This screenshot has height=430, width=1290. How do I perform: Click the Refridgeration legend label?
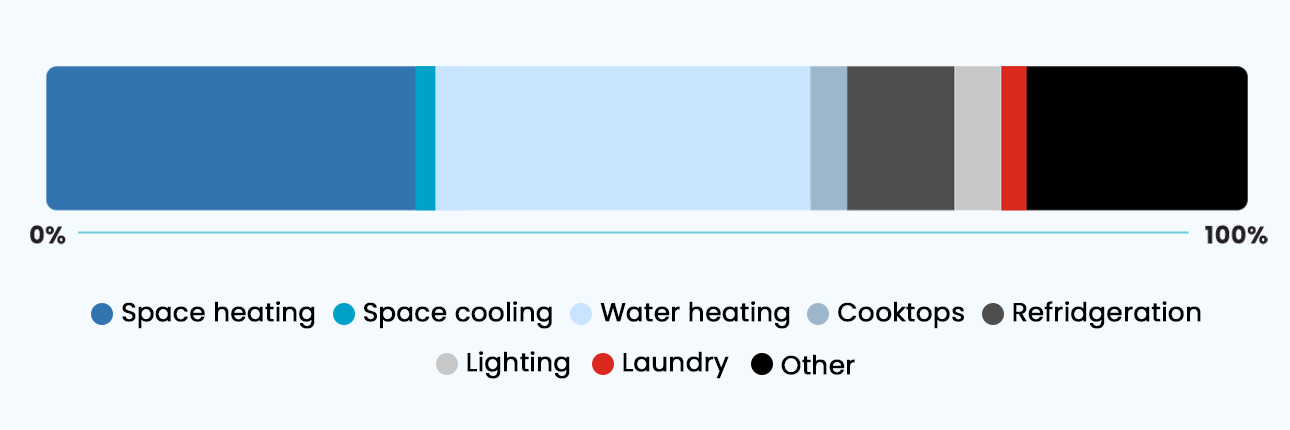(1106, 313)
